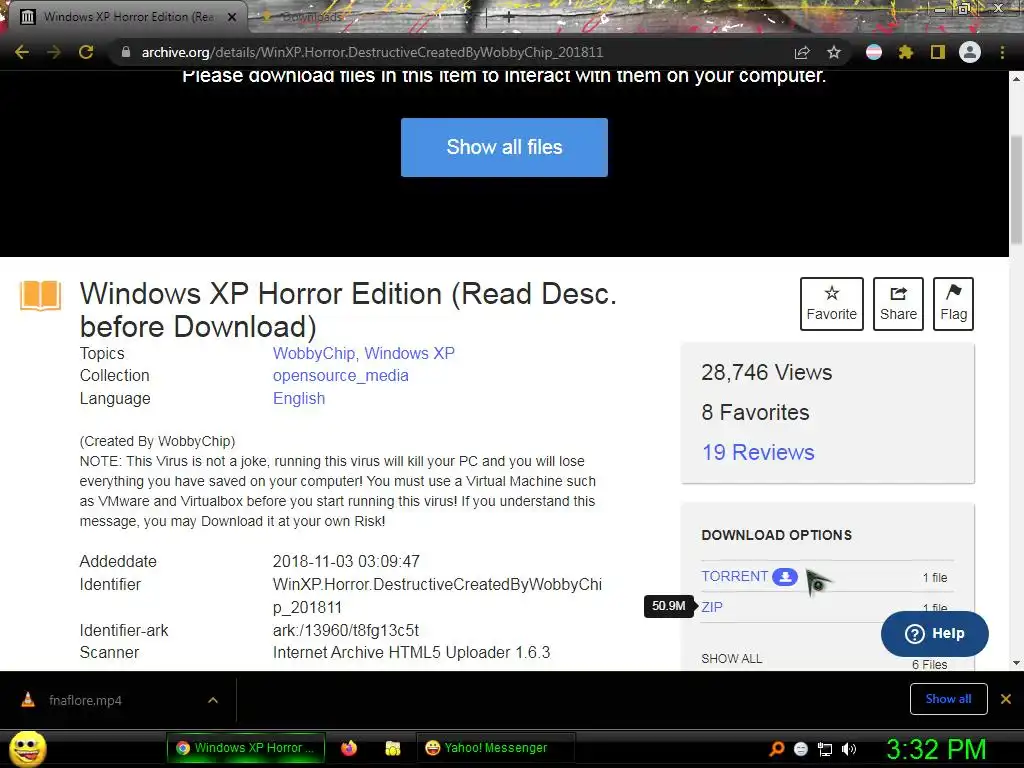
Task: Download the ZIP option
Action: tap(712, 607)
